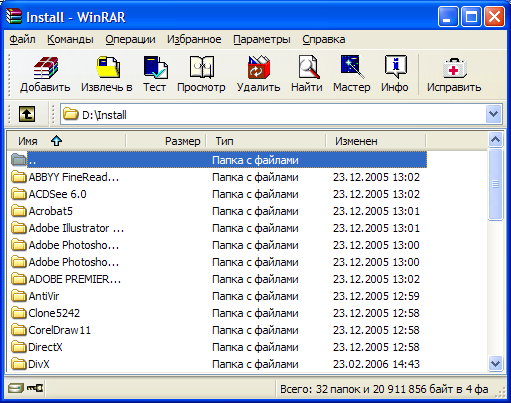Viewport: 511px width, 403px height.
Task: Click the WinRAR title bar icon
Action: point(14,17)
